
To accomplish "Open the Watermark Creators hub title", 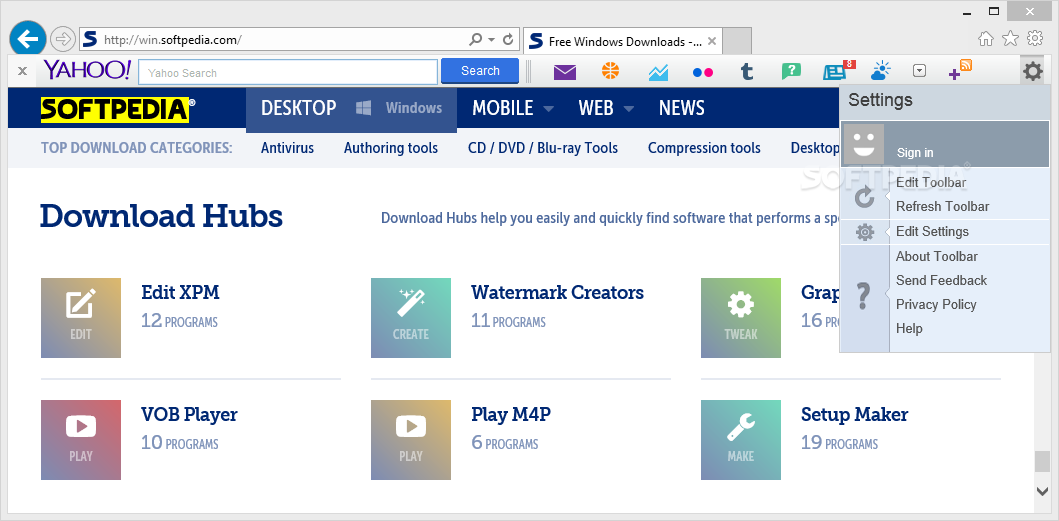I will click(557, 293).
